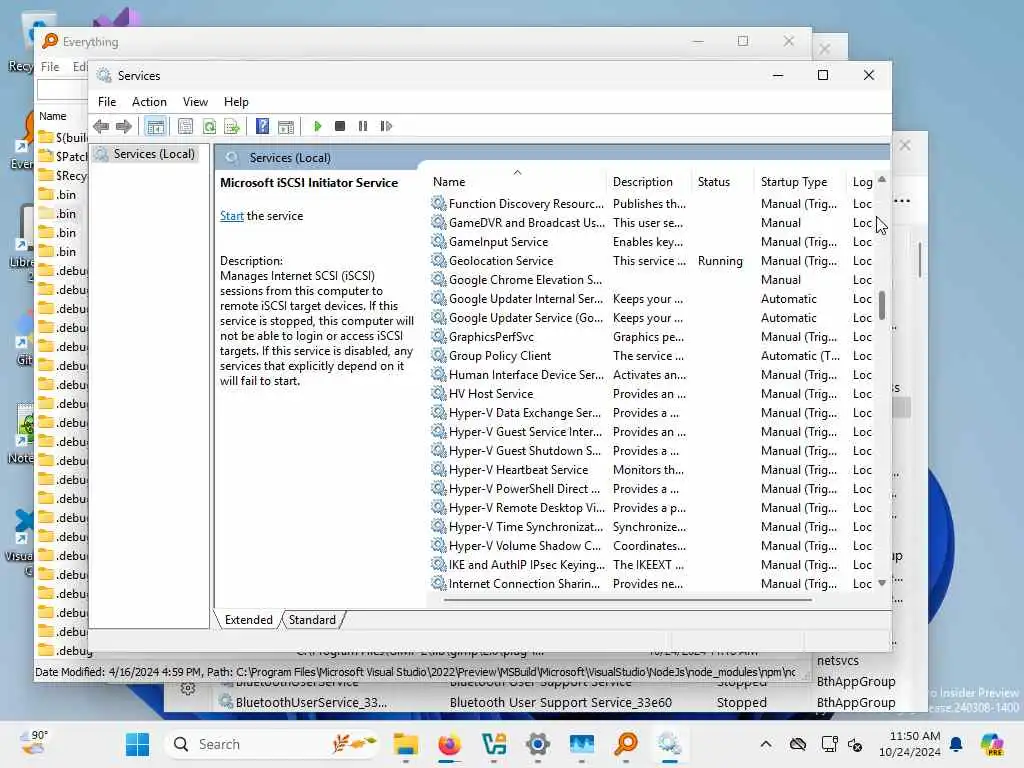Switch to the Extended tab
Screen dimensions: 1024x768
point(248,620)
